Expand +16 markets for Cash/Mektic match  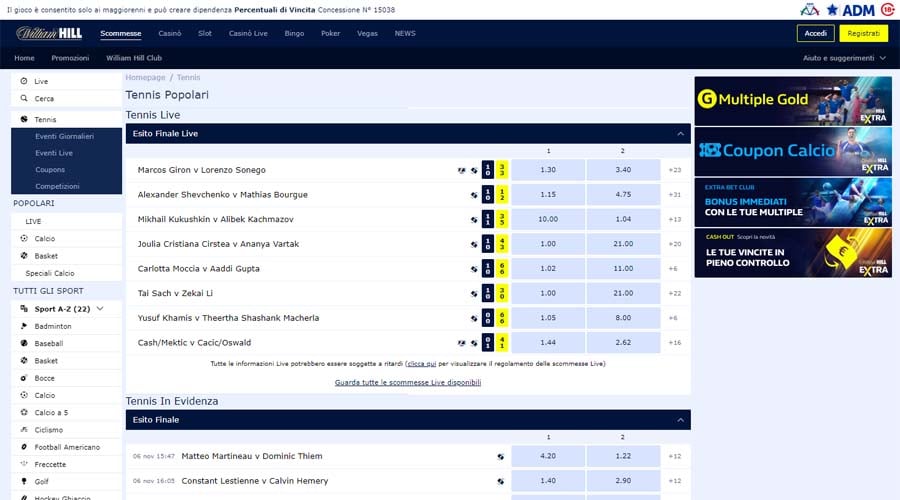[674, 343]
